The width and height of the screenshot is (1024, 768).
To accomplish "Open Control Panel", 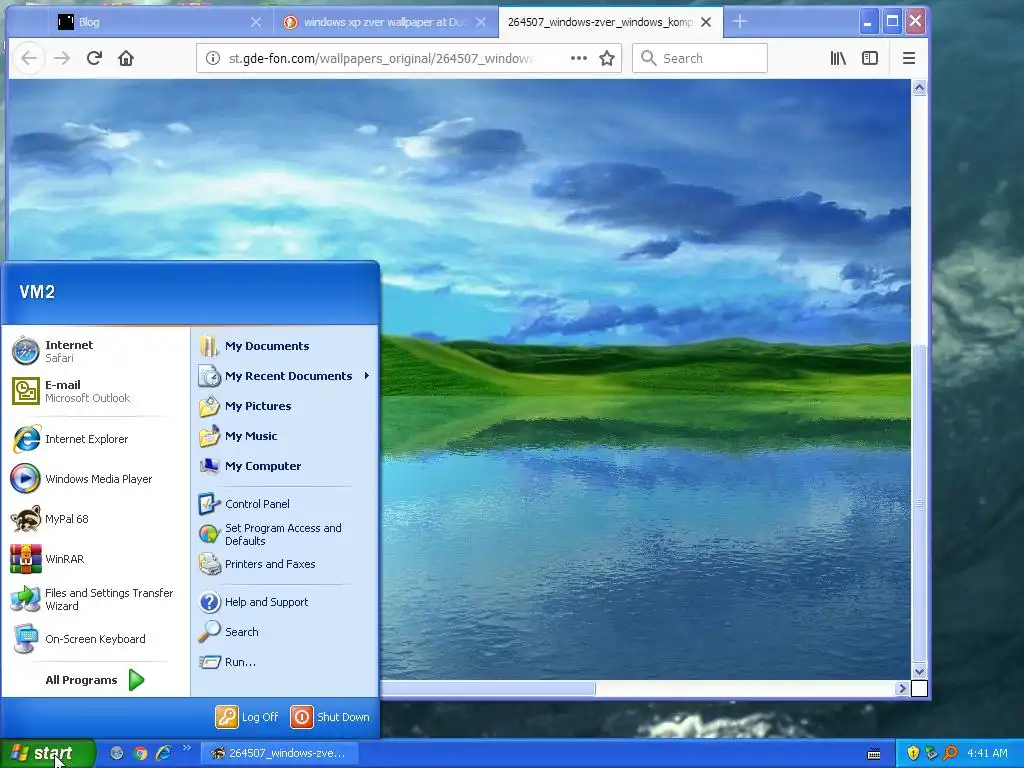I will pyautogui.click(x=285, y=504).
